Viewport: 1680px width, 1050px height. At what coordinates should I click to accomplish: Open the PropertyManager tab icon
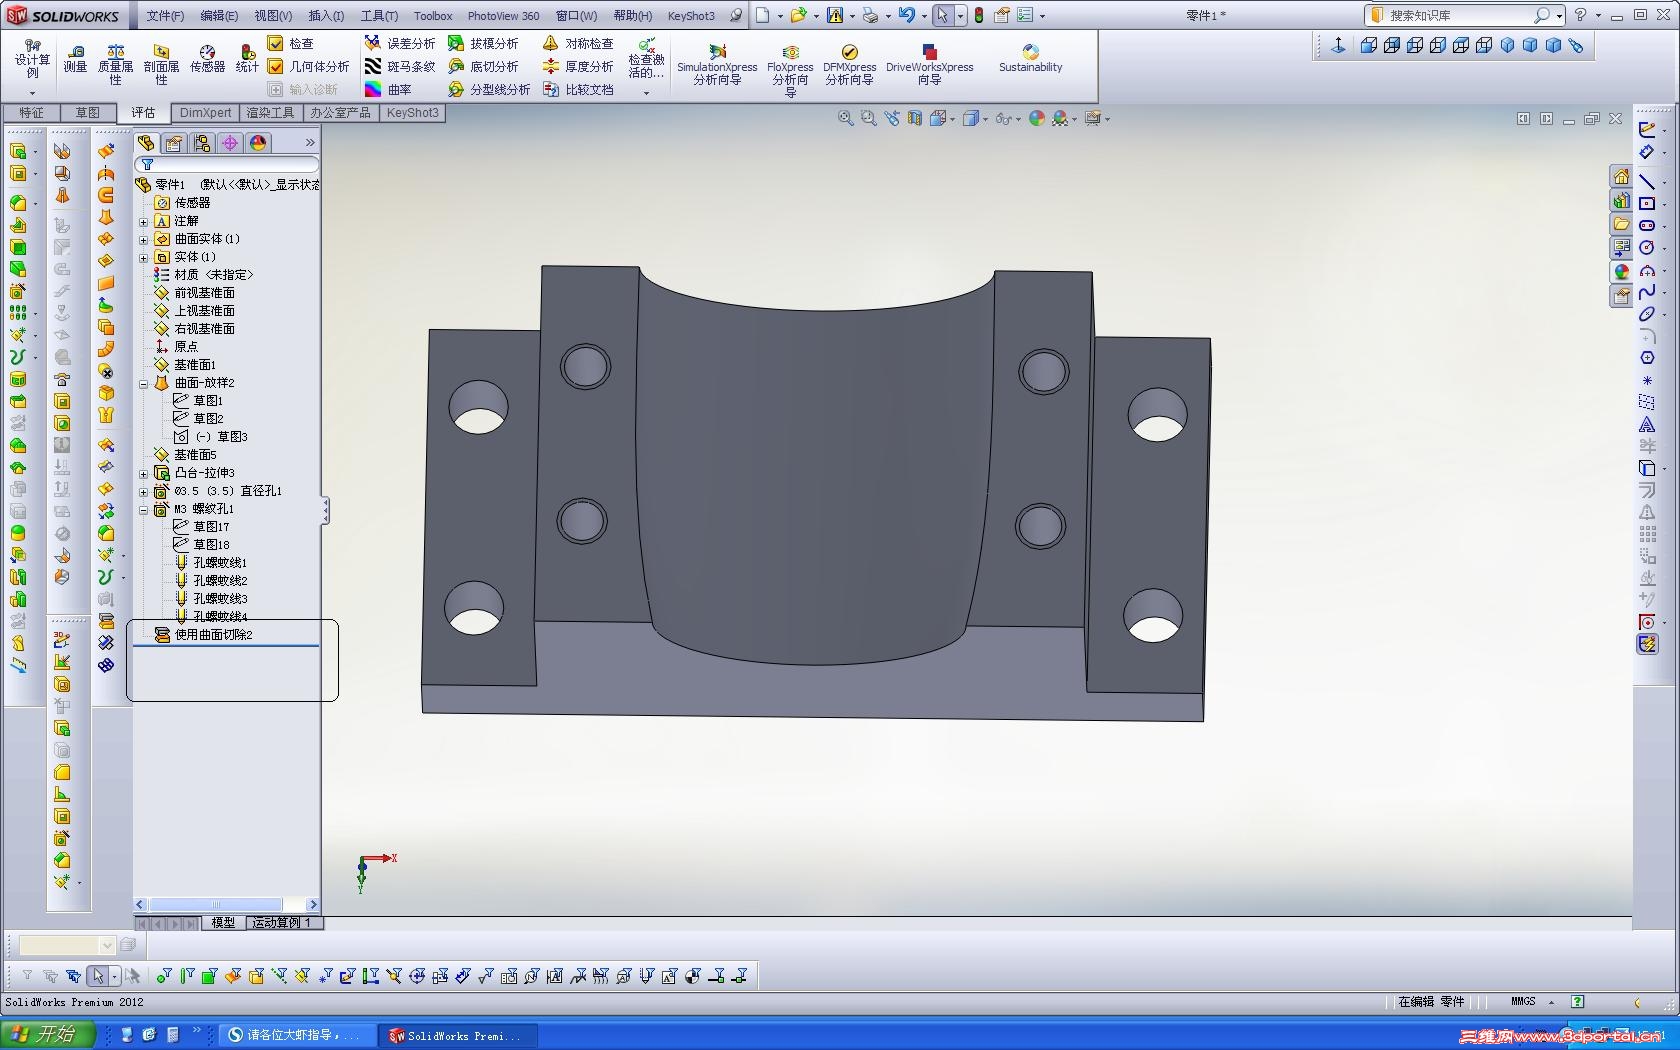[174, 143]
